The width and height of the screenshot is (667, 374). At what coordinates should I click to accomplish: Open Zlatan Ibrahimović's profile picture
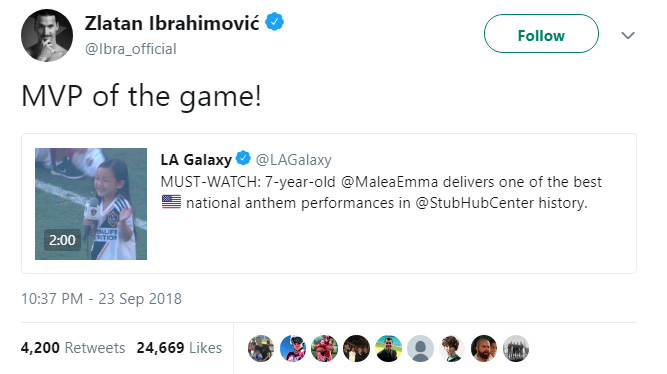47,36
